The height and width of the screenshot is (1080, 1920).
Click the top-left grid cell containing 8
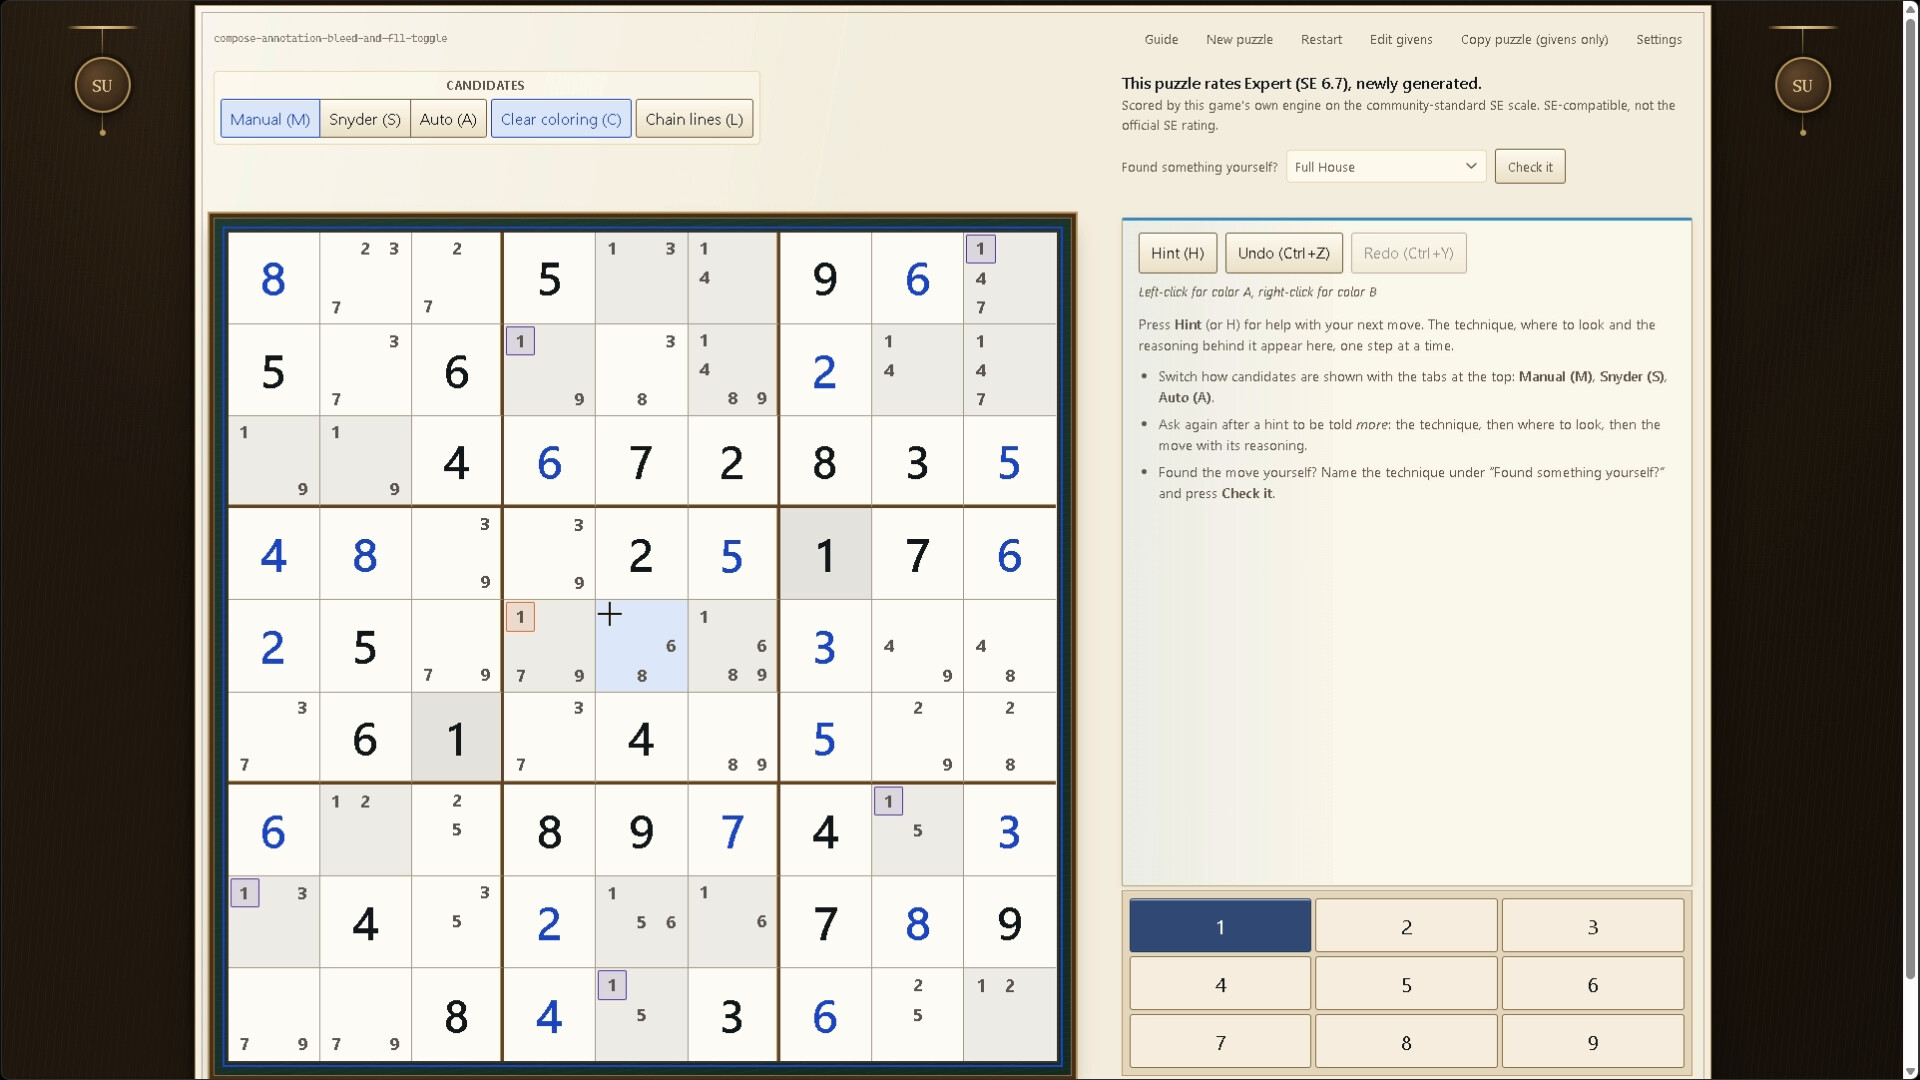pyautogui.click(x=273, y=278)
